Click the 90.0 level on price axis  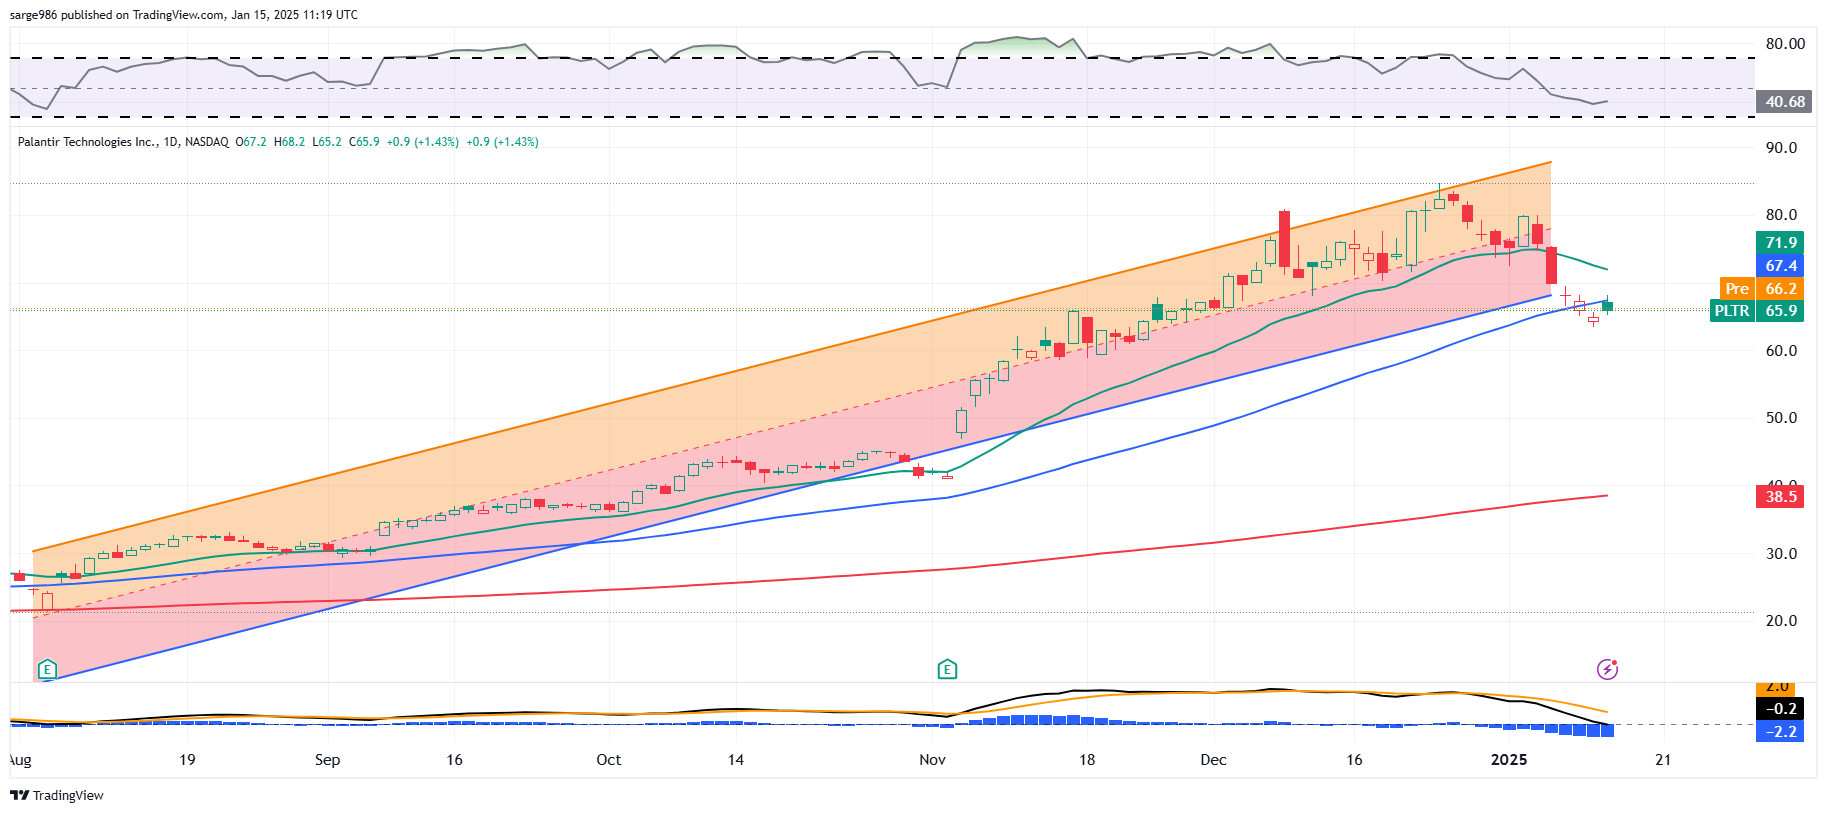coord(1780,148)
